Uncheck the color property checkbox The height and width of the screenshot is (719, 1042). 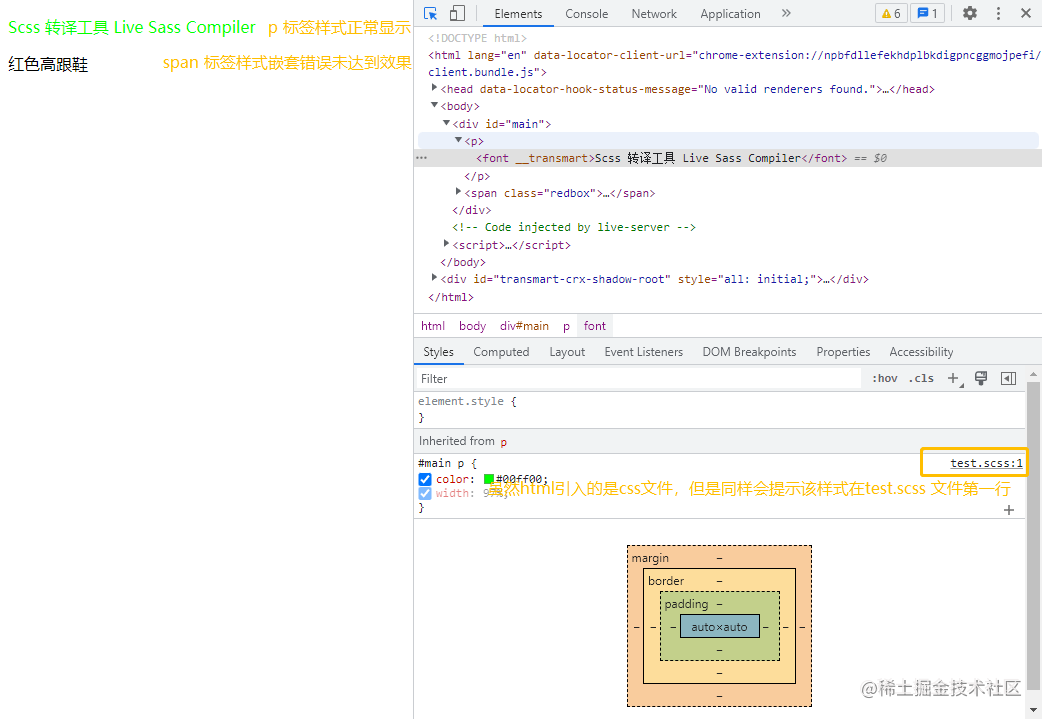click(x=425, y=479)
